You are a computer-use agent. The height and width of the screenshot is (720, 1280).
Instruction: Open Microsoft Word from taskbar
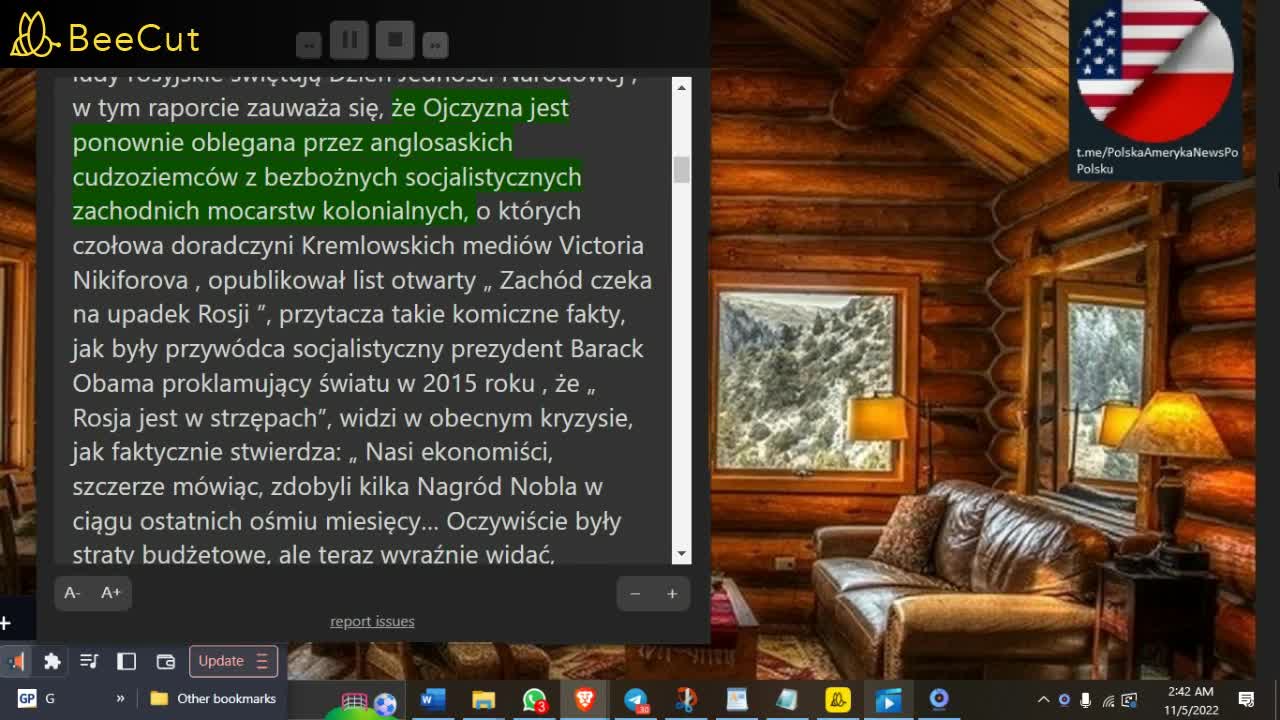[x=432, y=700]
